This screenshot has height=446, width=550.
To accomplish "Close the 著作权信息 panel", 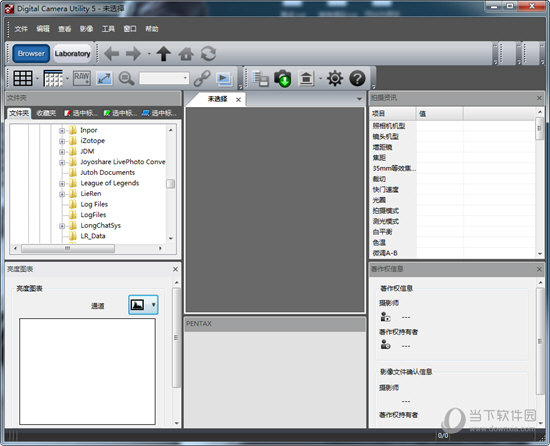I will pyautogui.click(x=539, y=269).
